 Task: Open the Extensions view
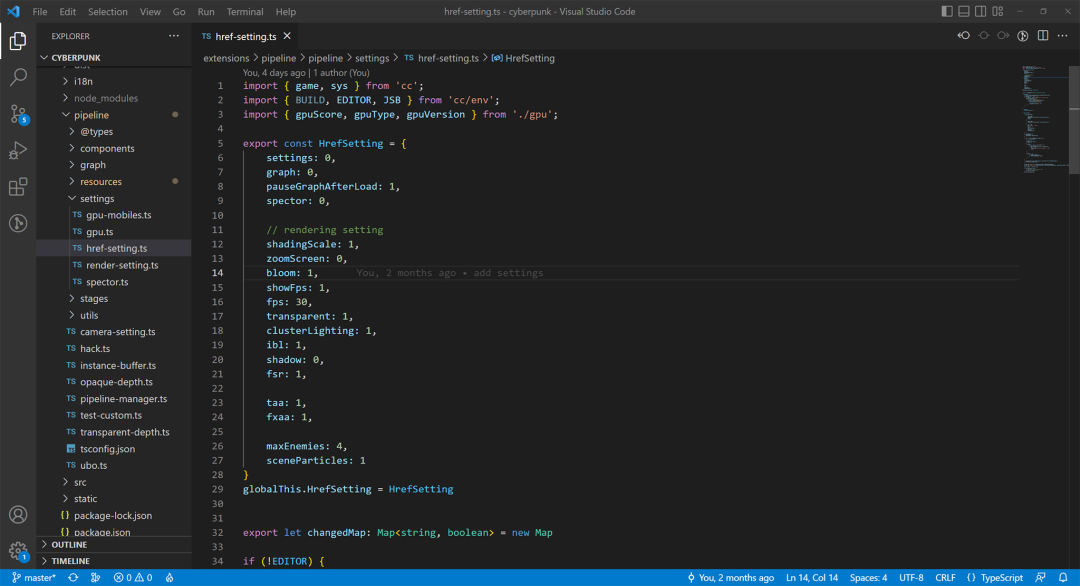[x=18, y=187]
